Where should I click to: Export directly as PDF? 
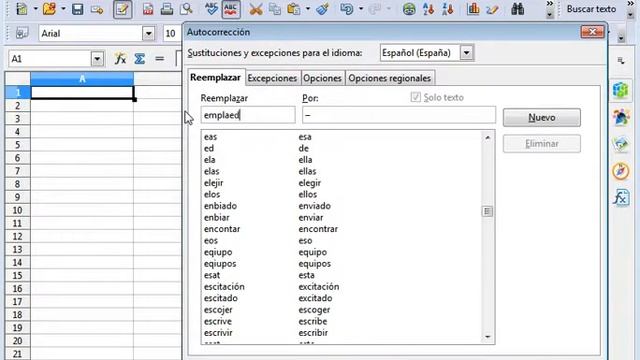pyautogui.click(x=148, y=9)
